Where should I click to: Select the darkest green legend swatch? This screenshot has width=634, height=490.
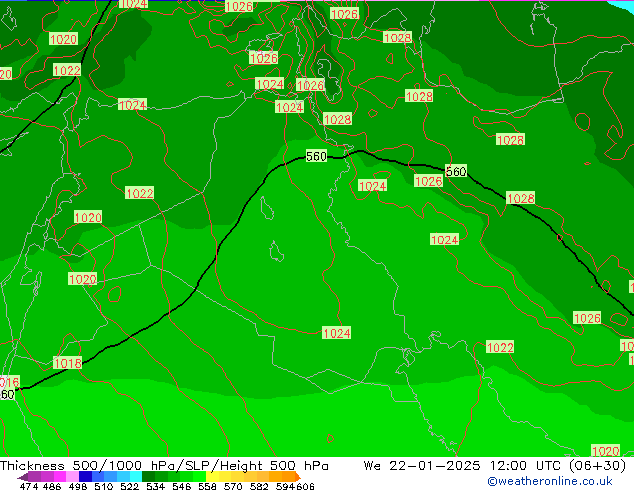[148, 477]
